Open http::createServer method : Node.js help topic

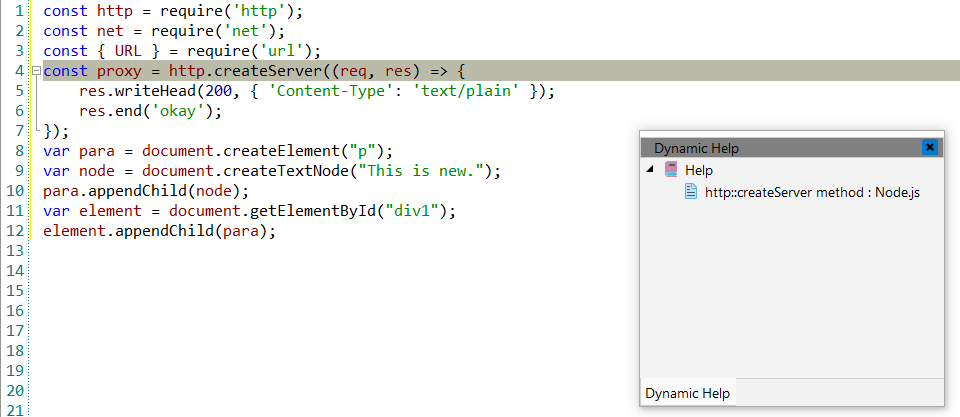point(812,192)
